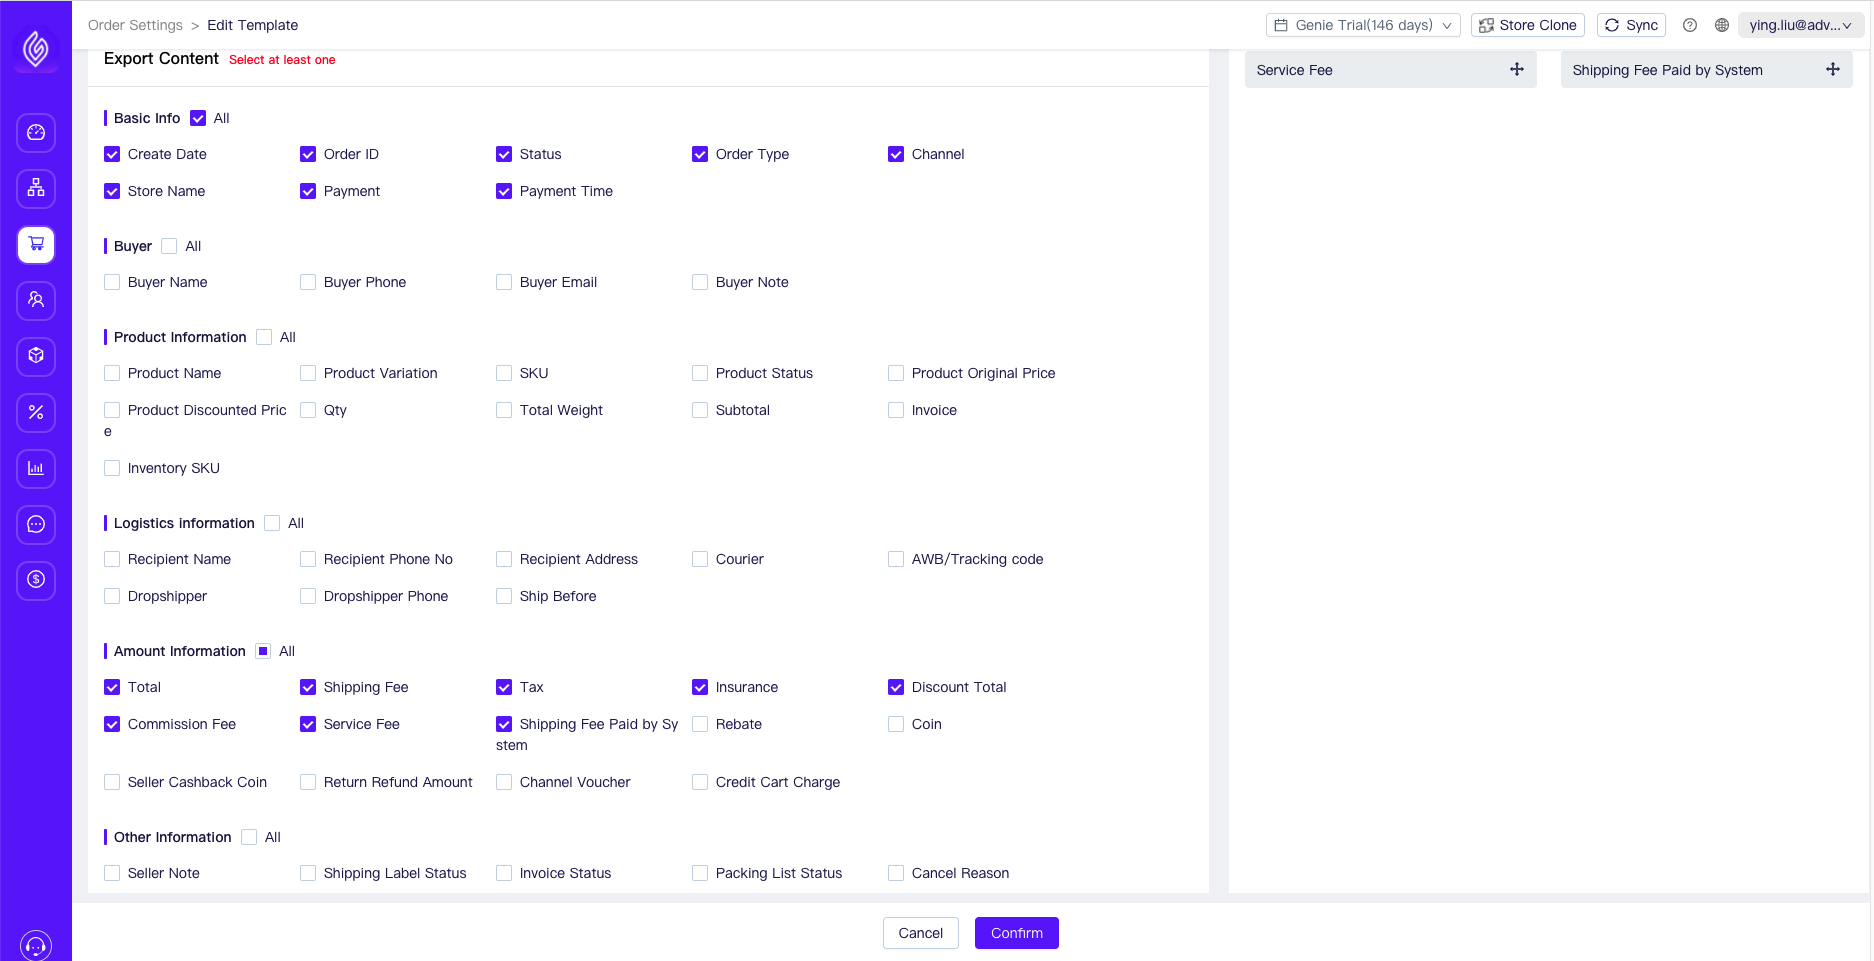Check the Inventory SKU checkbox
Image resolution: width=1874 pixels, height=961 pixels.
coord(112,468)
